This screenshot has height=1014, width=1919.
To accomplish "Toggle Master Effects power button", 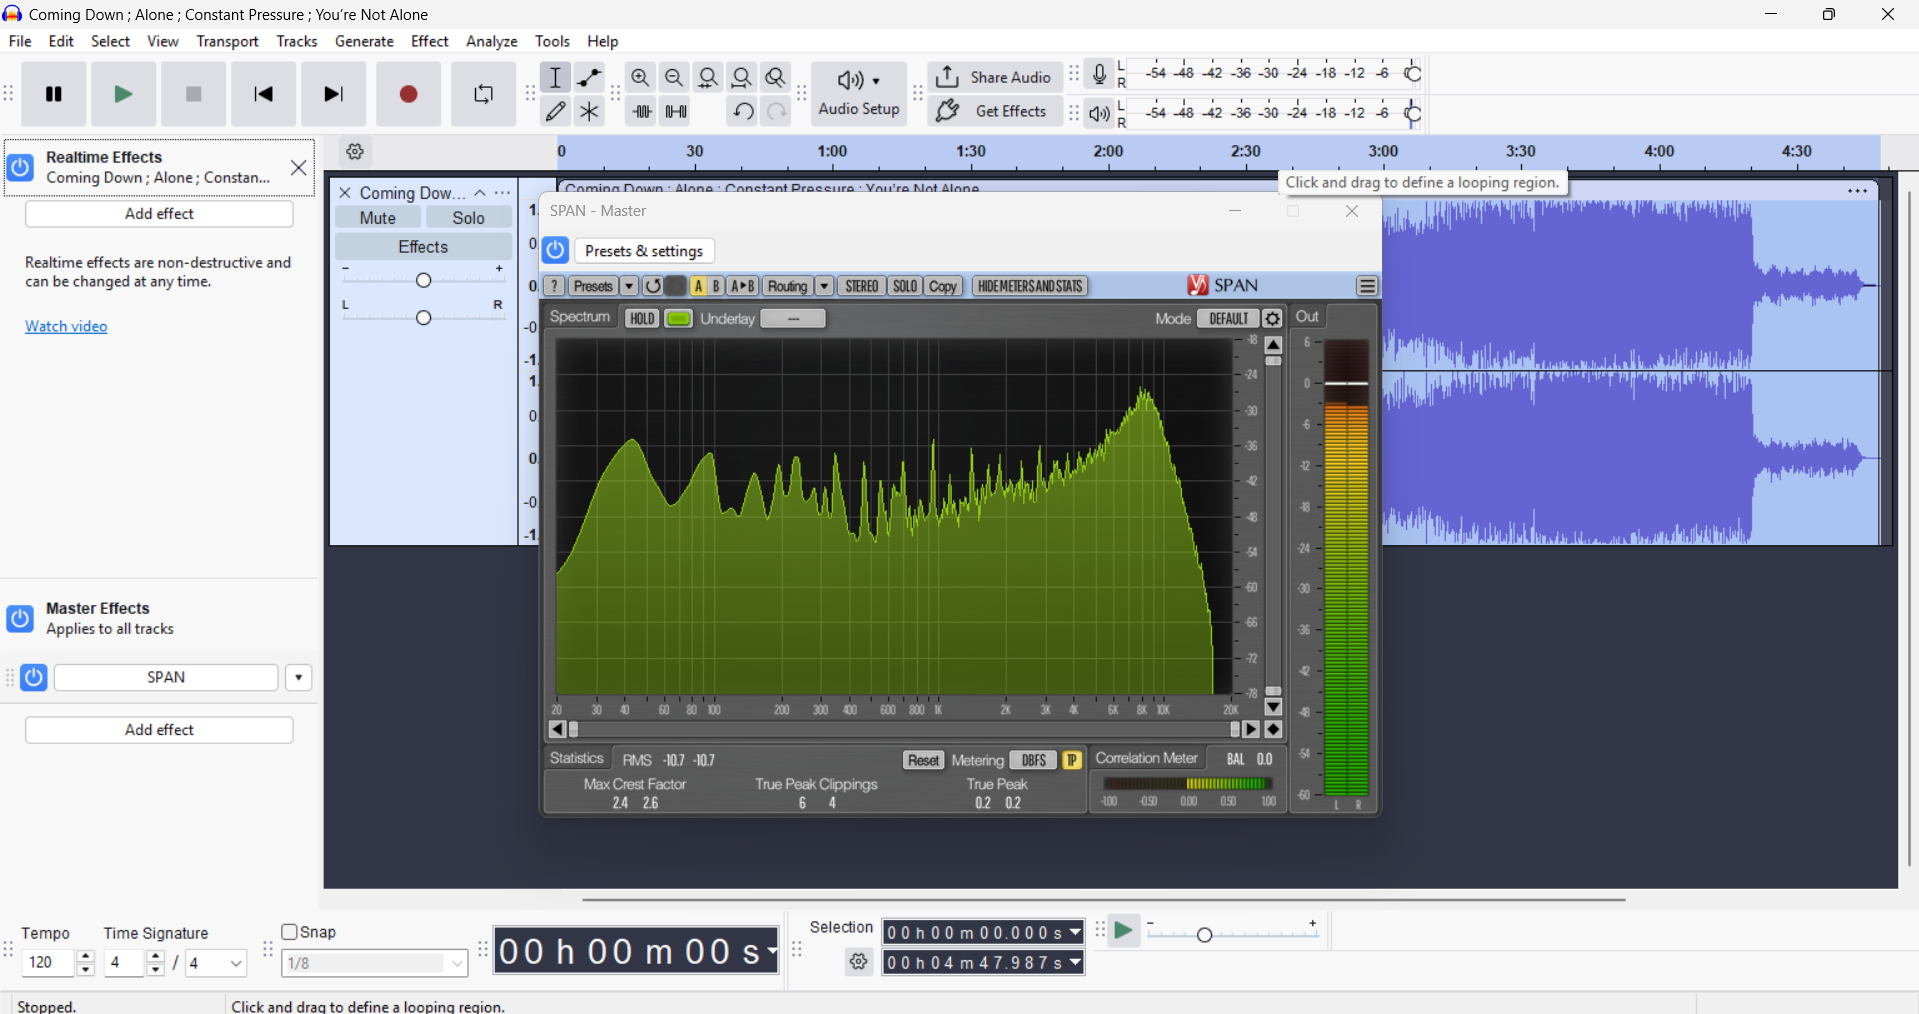I will click(20, 619).
